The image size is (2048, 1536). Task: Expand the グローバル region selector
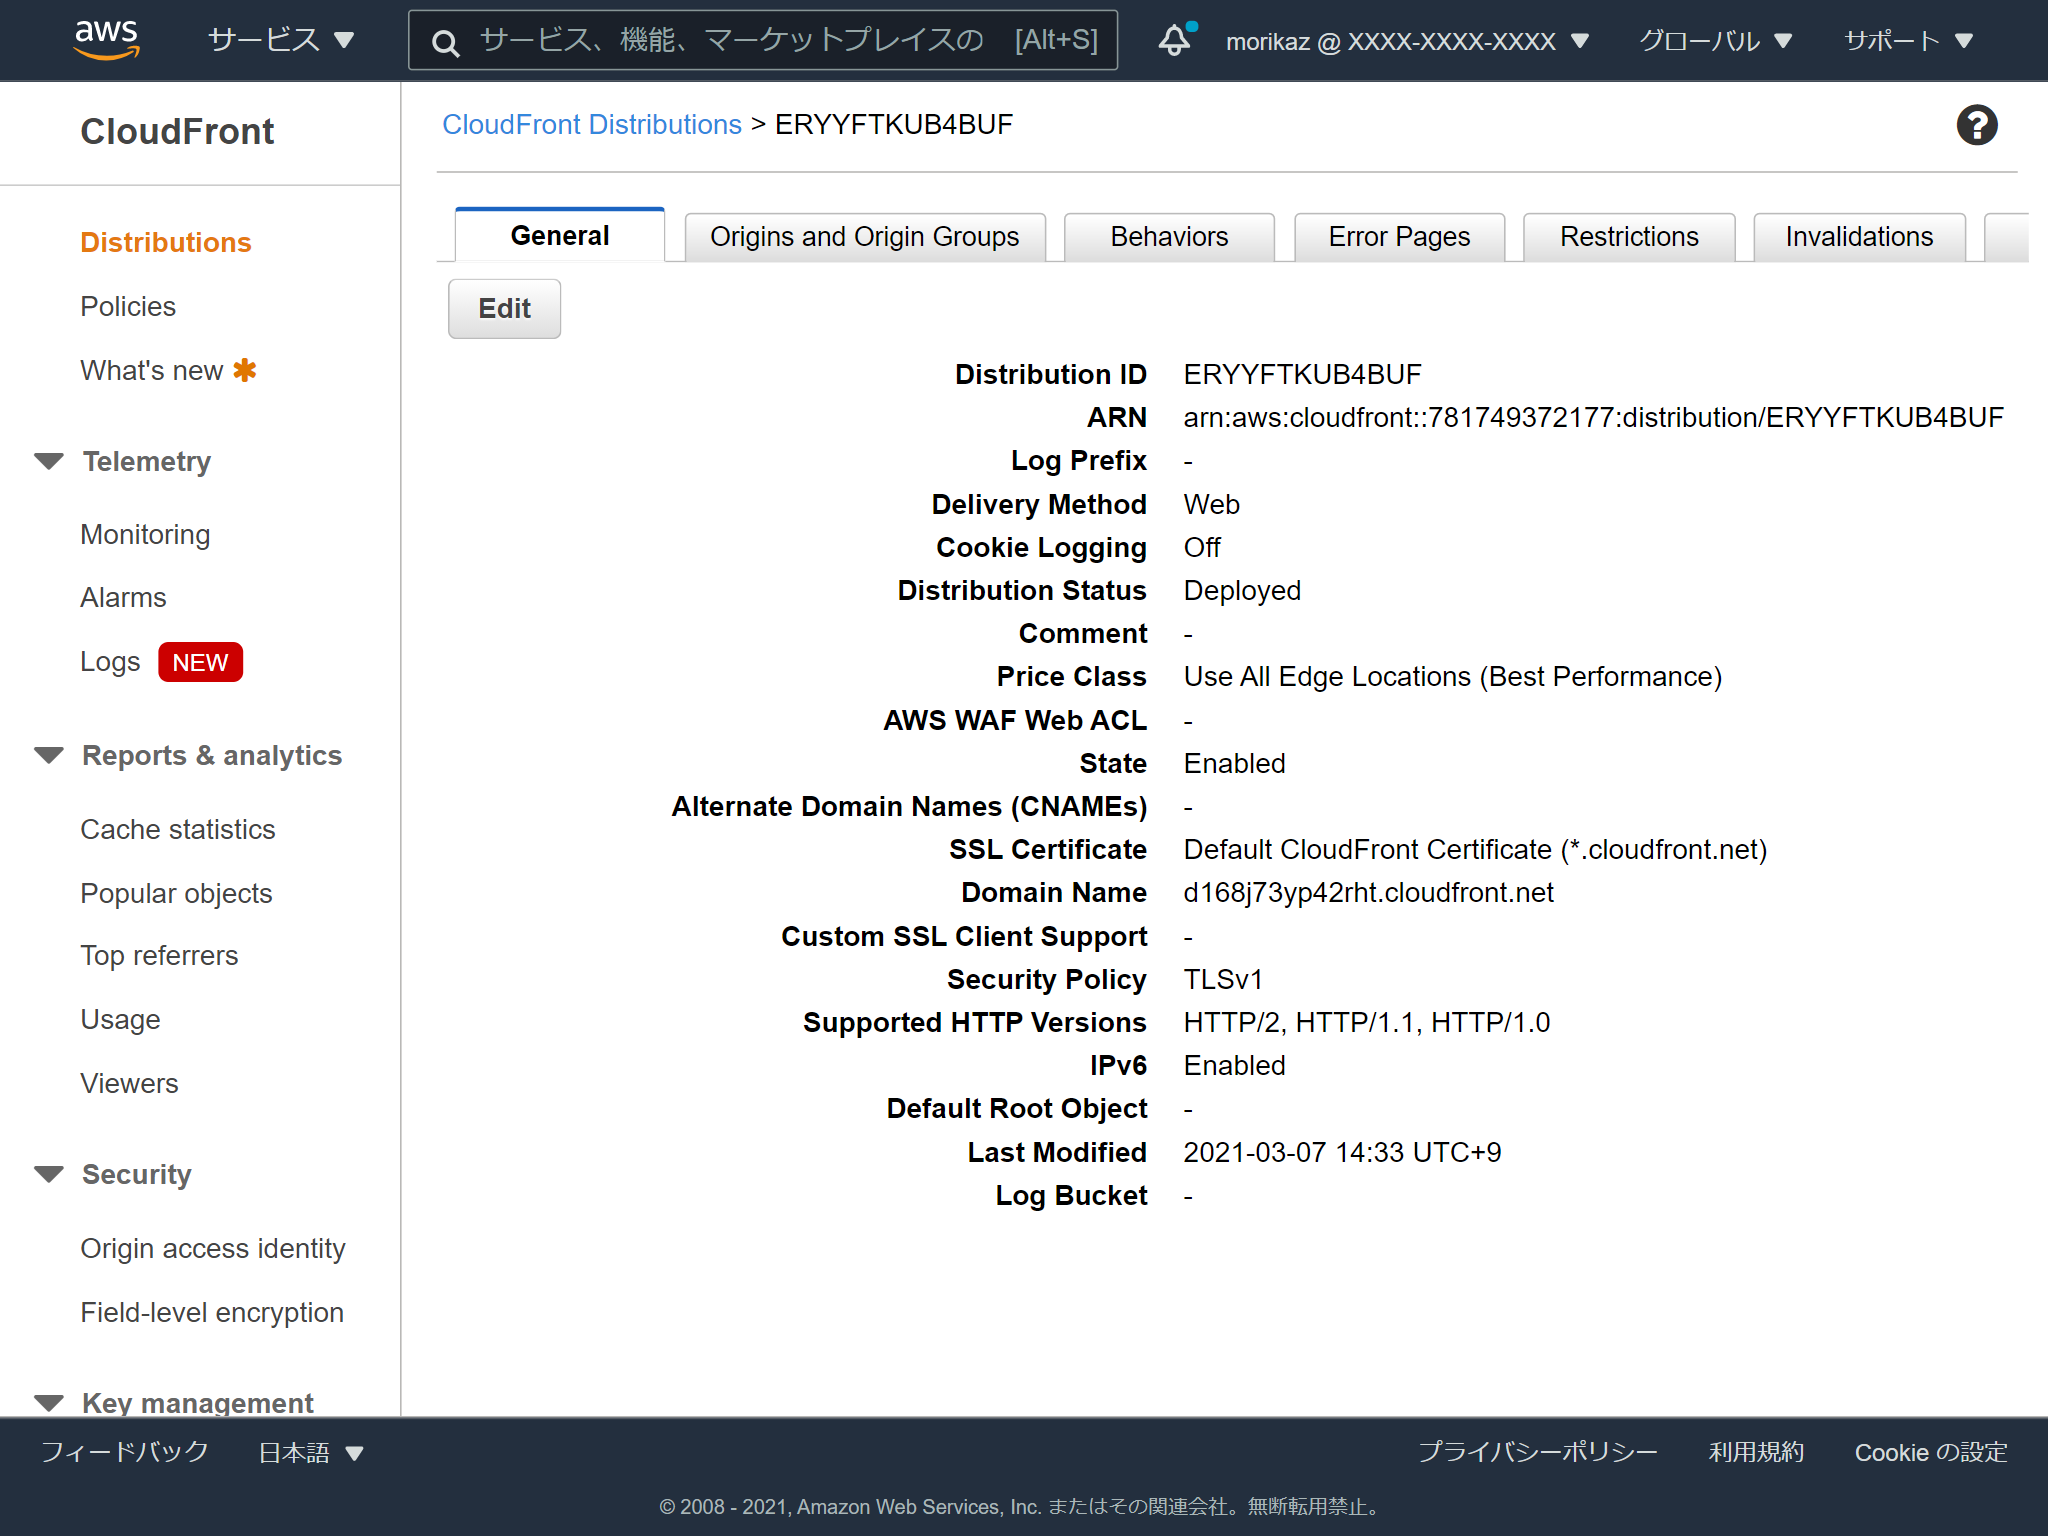point(1712,41)
